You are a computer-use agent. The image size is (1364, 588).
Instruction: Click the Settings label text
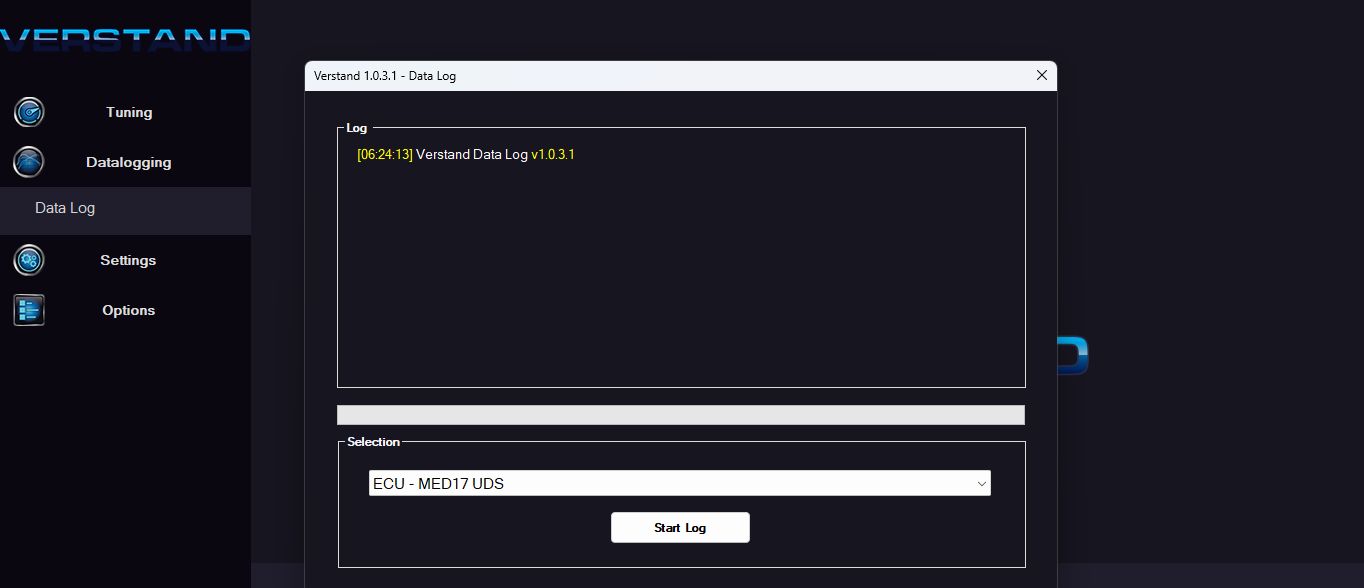pos(128,260)
